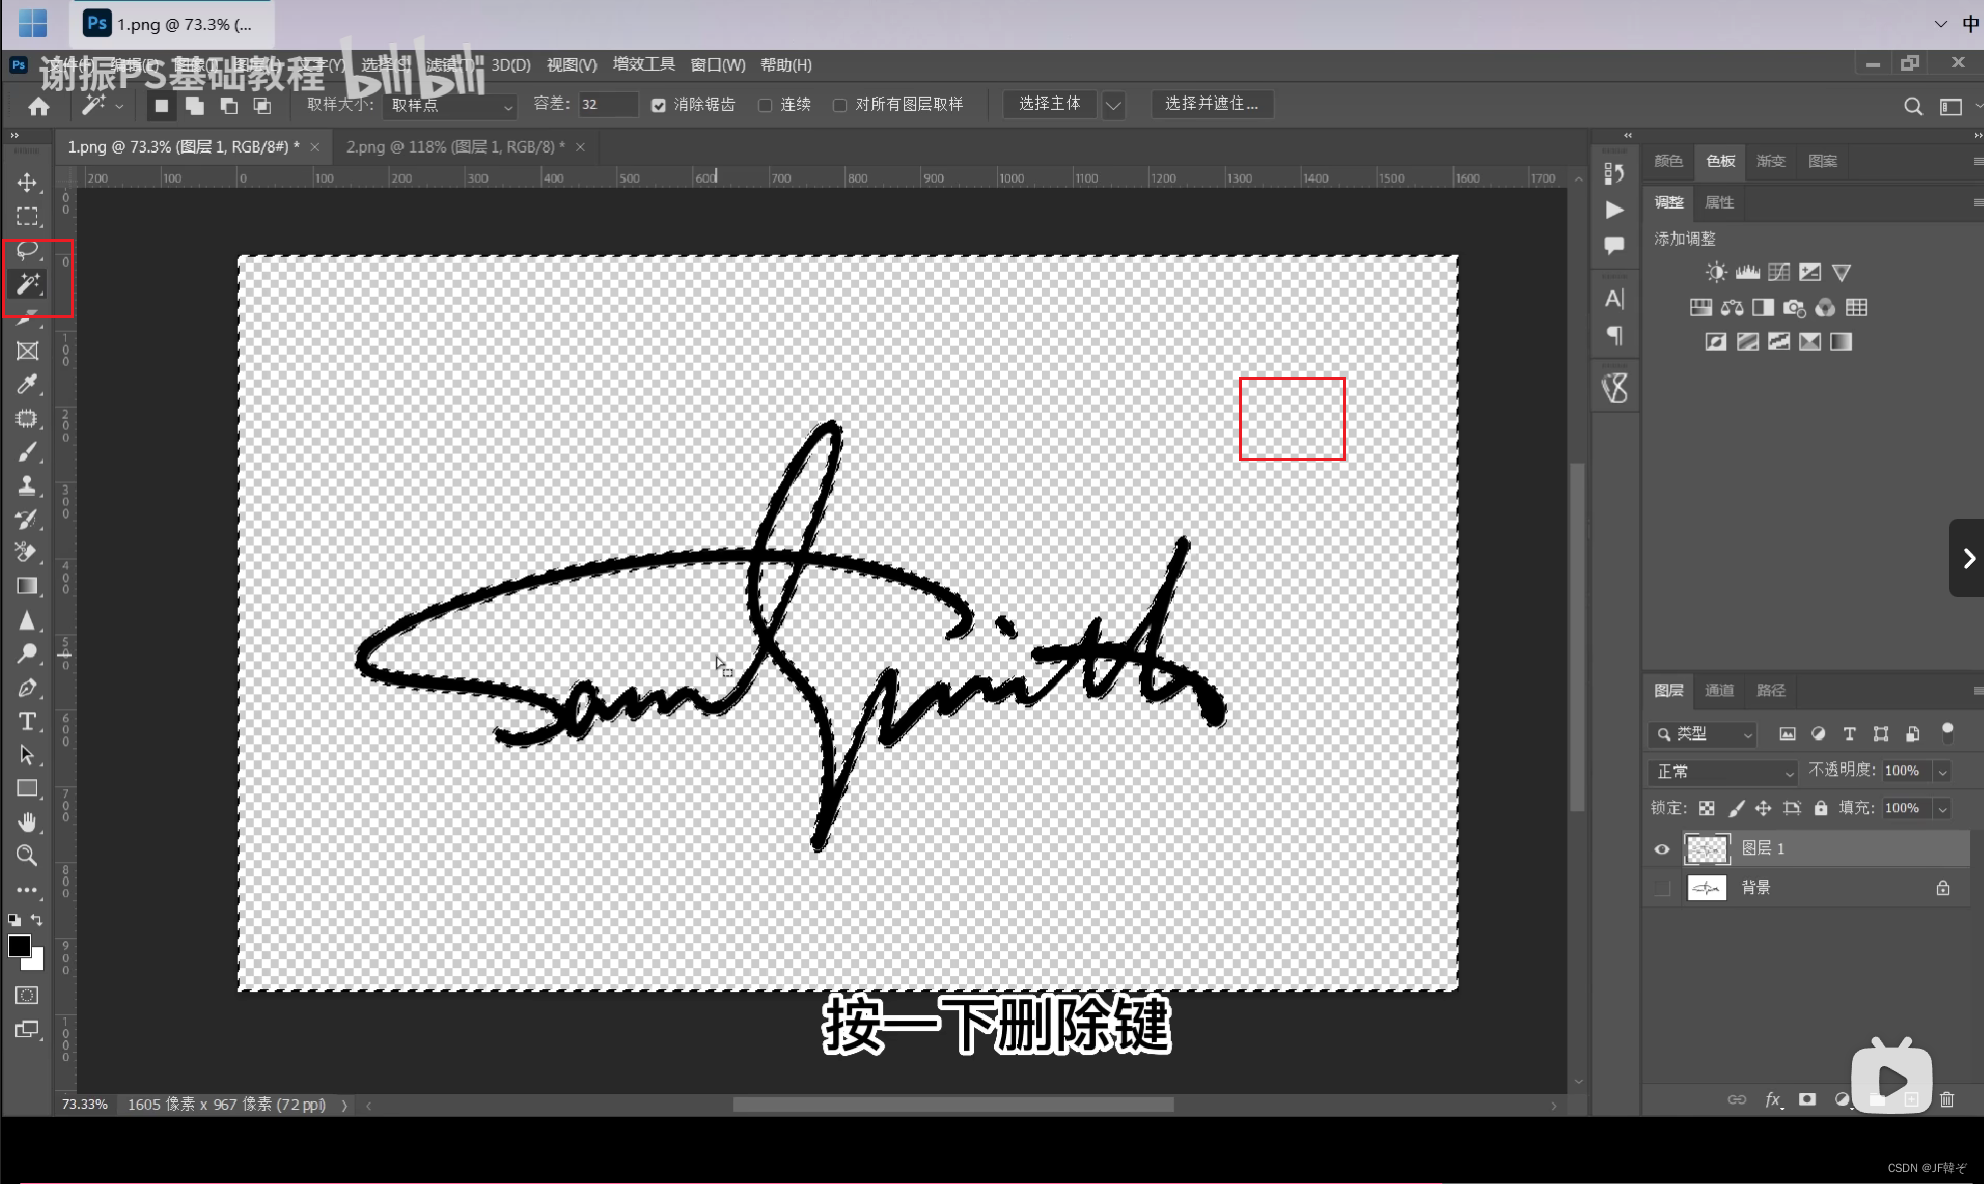This screenshot has height=1184, width=1984.
Task: Select the Pen tool
Action: pos(27,688)
